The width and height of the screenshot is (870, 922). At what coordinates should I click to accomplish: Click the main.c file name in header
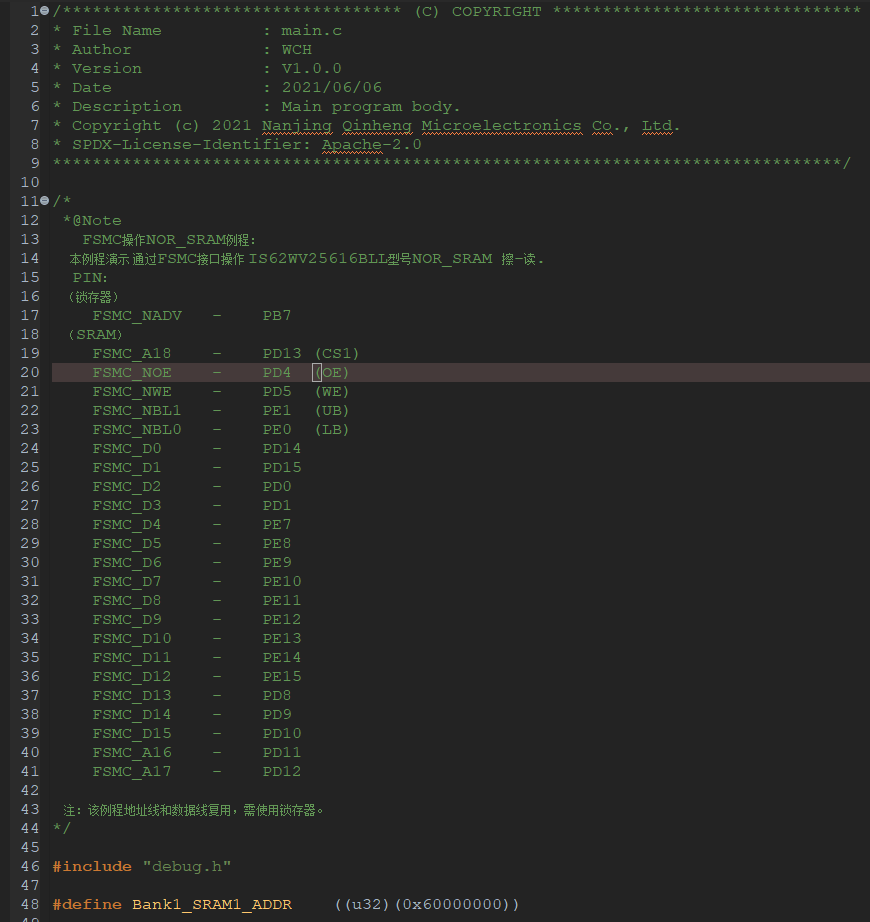311,31
